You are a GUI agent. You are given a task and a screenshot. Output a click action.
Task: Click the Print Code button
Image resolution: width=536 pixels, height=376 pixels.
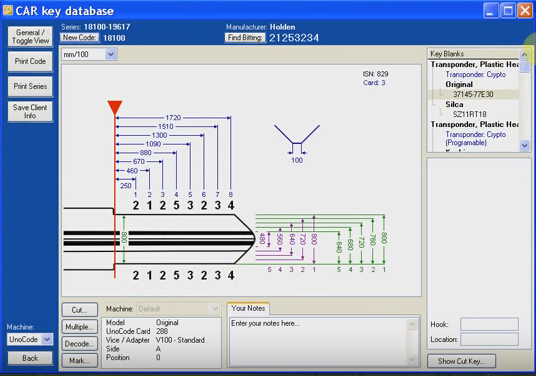click(30, 62)
